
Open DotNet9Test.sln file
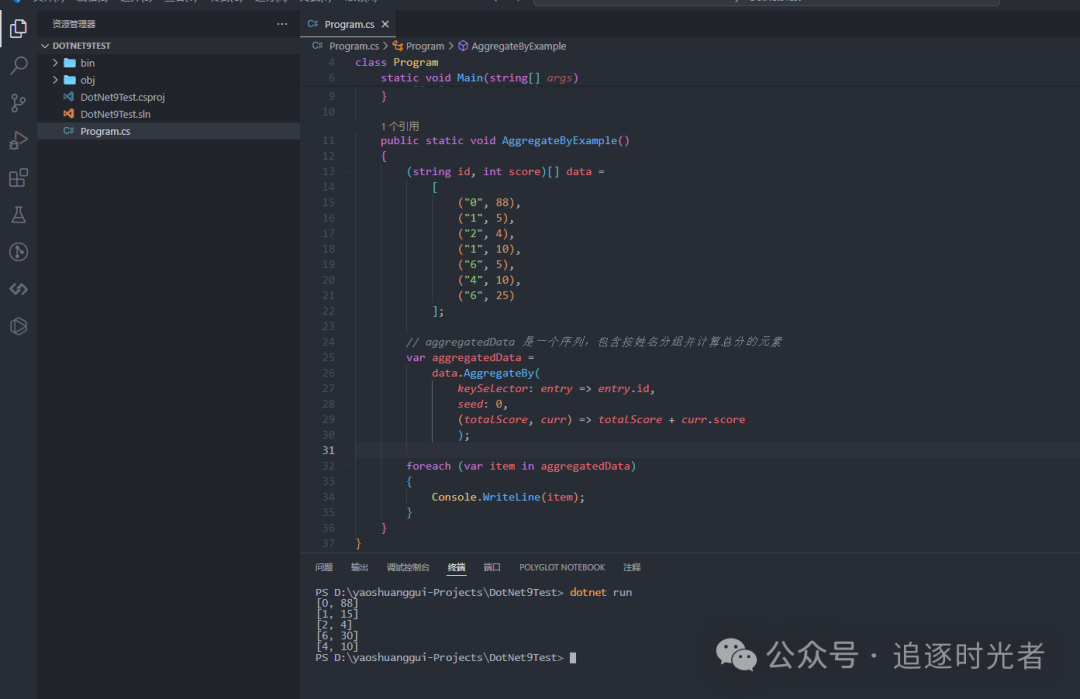tap(115, 114)
